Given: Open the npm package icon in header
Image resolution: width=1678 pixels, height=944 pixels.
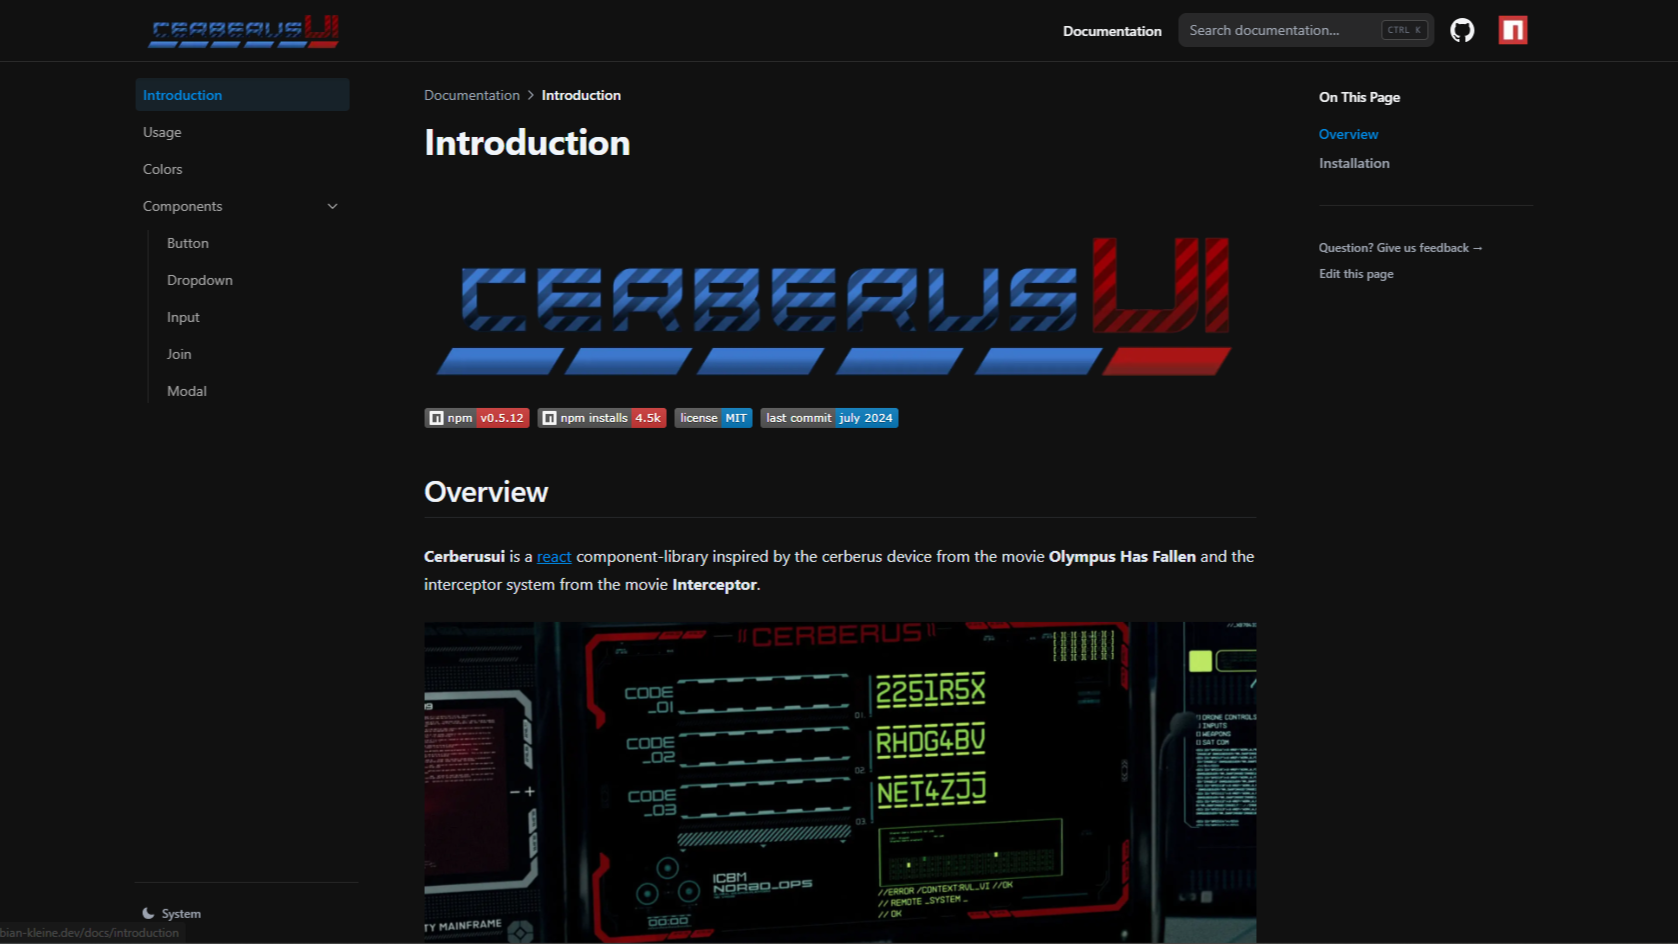Looking at the screenshot, I should pos(1513,30).
